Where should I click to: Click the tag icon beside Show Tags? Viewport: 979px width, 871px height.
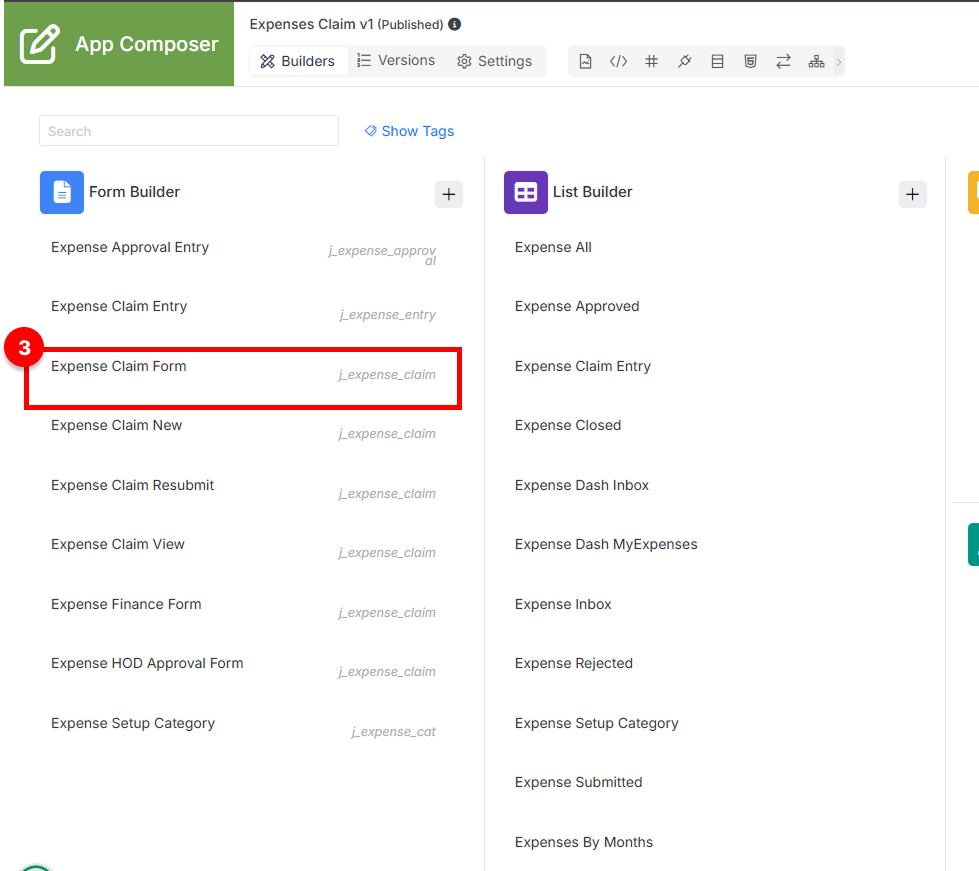coord(371,131)
